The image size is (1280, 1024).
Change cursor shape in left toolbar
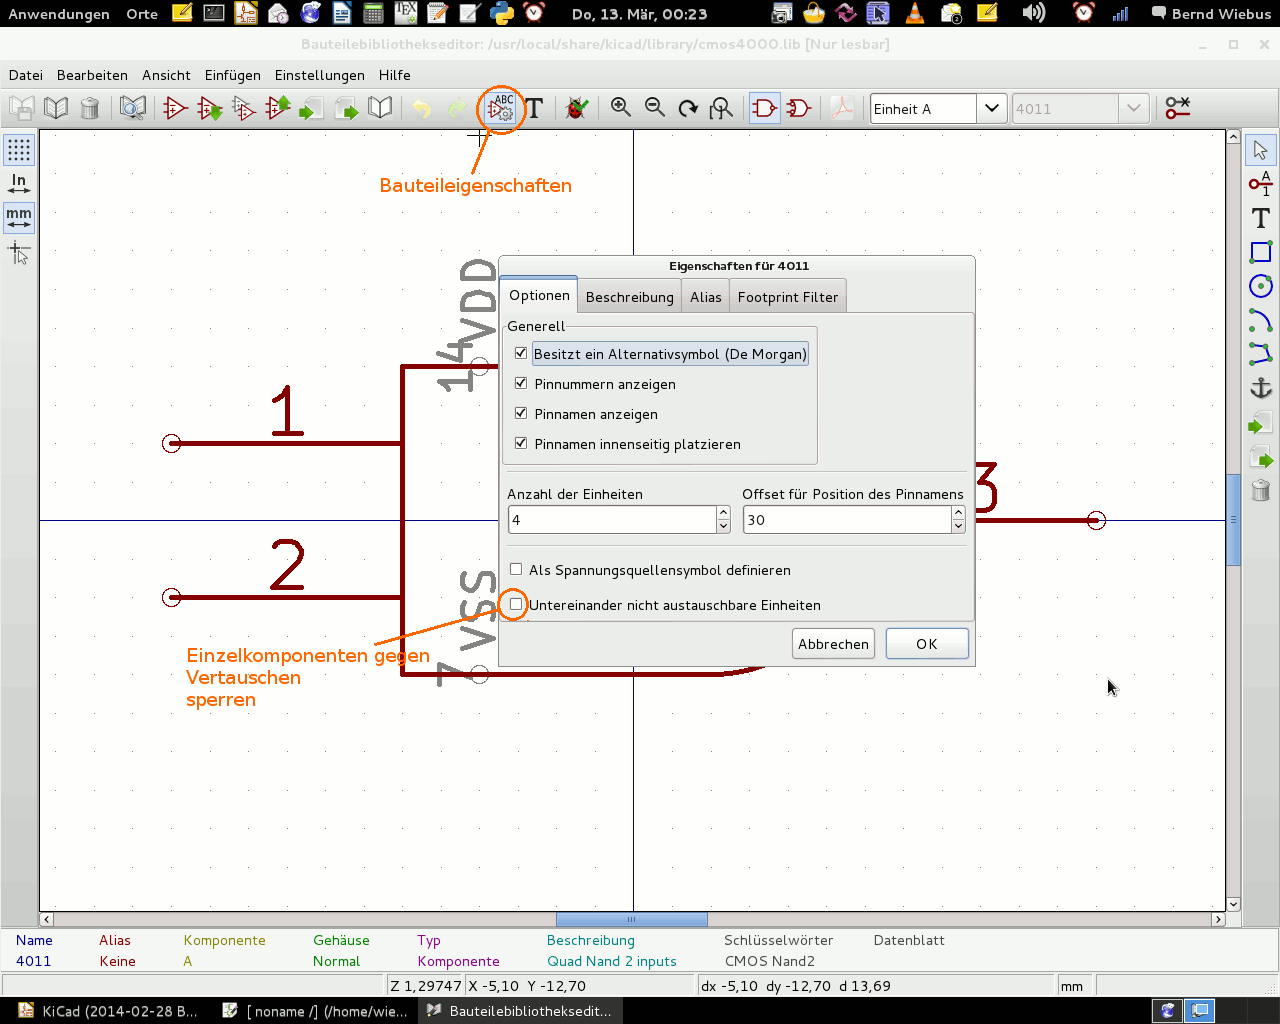click(x=19, y=253)
